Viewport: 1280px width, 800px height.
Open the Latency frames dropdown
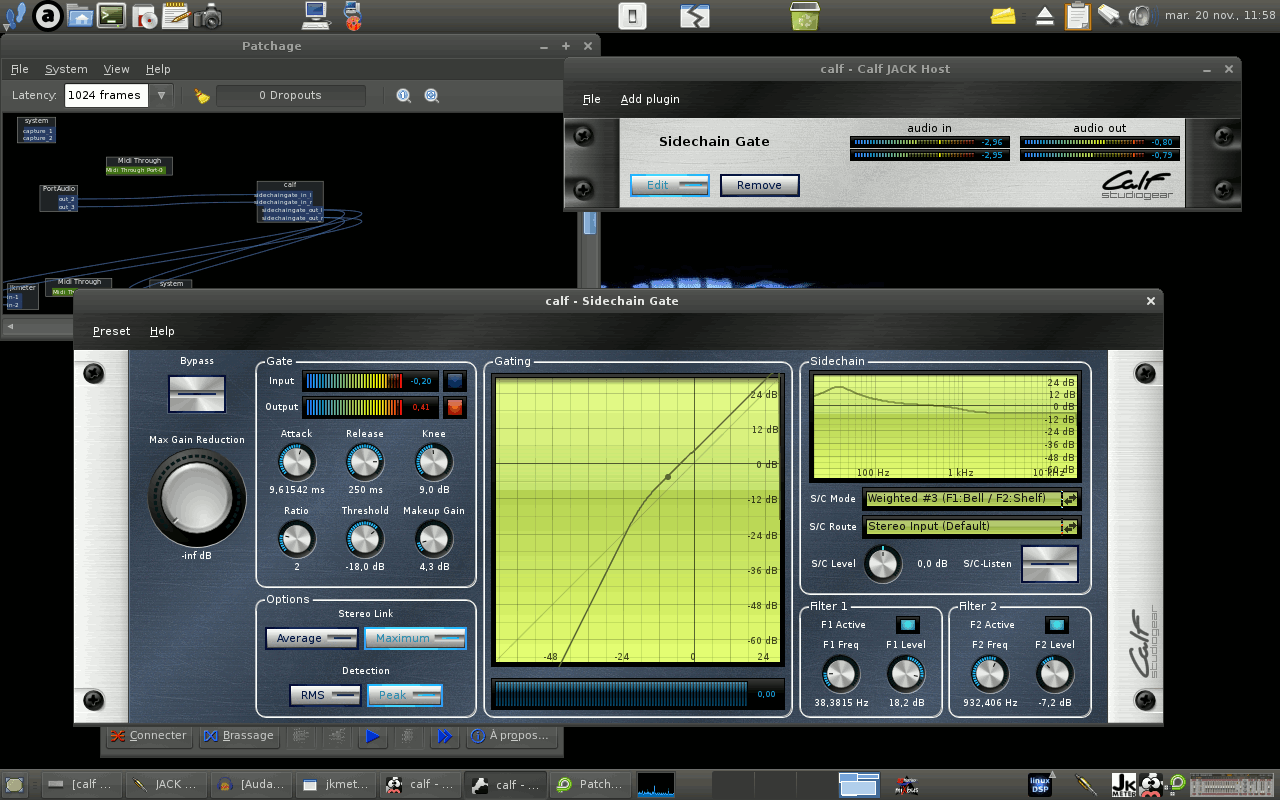[161, 95]
